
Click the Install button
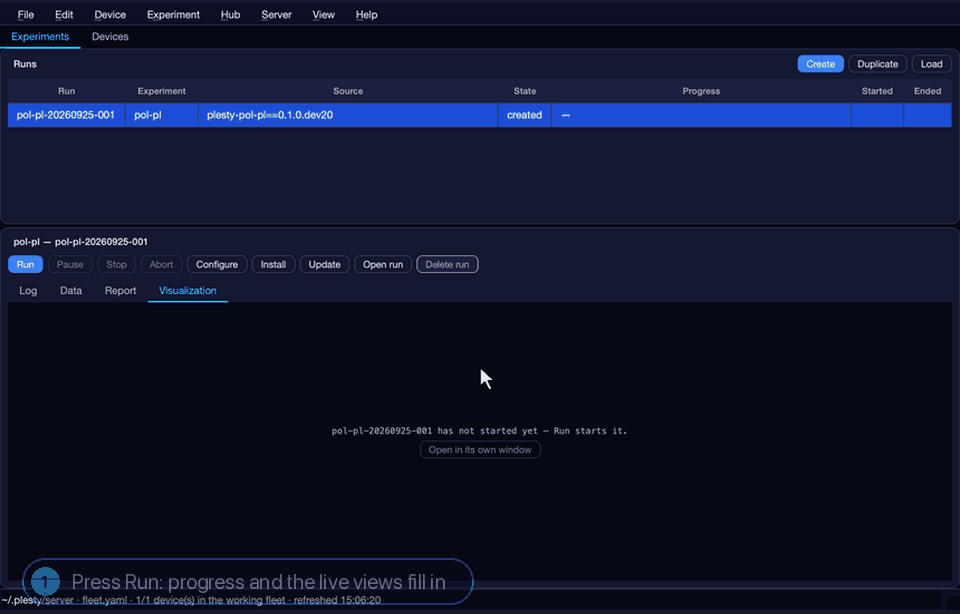coord(273,264)
